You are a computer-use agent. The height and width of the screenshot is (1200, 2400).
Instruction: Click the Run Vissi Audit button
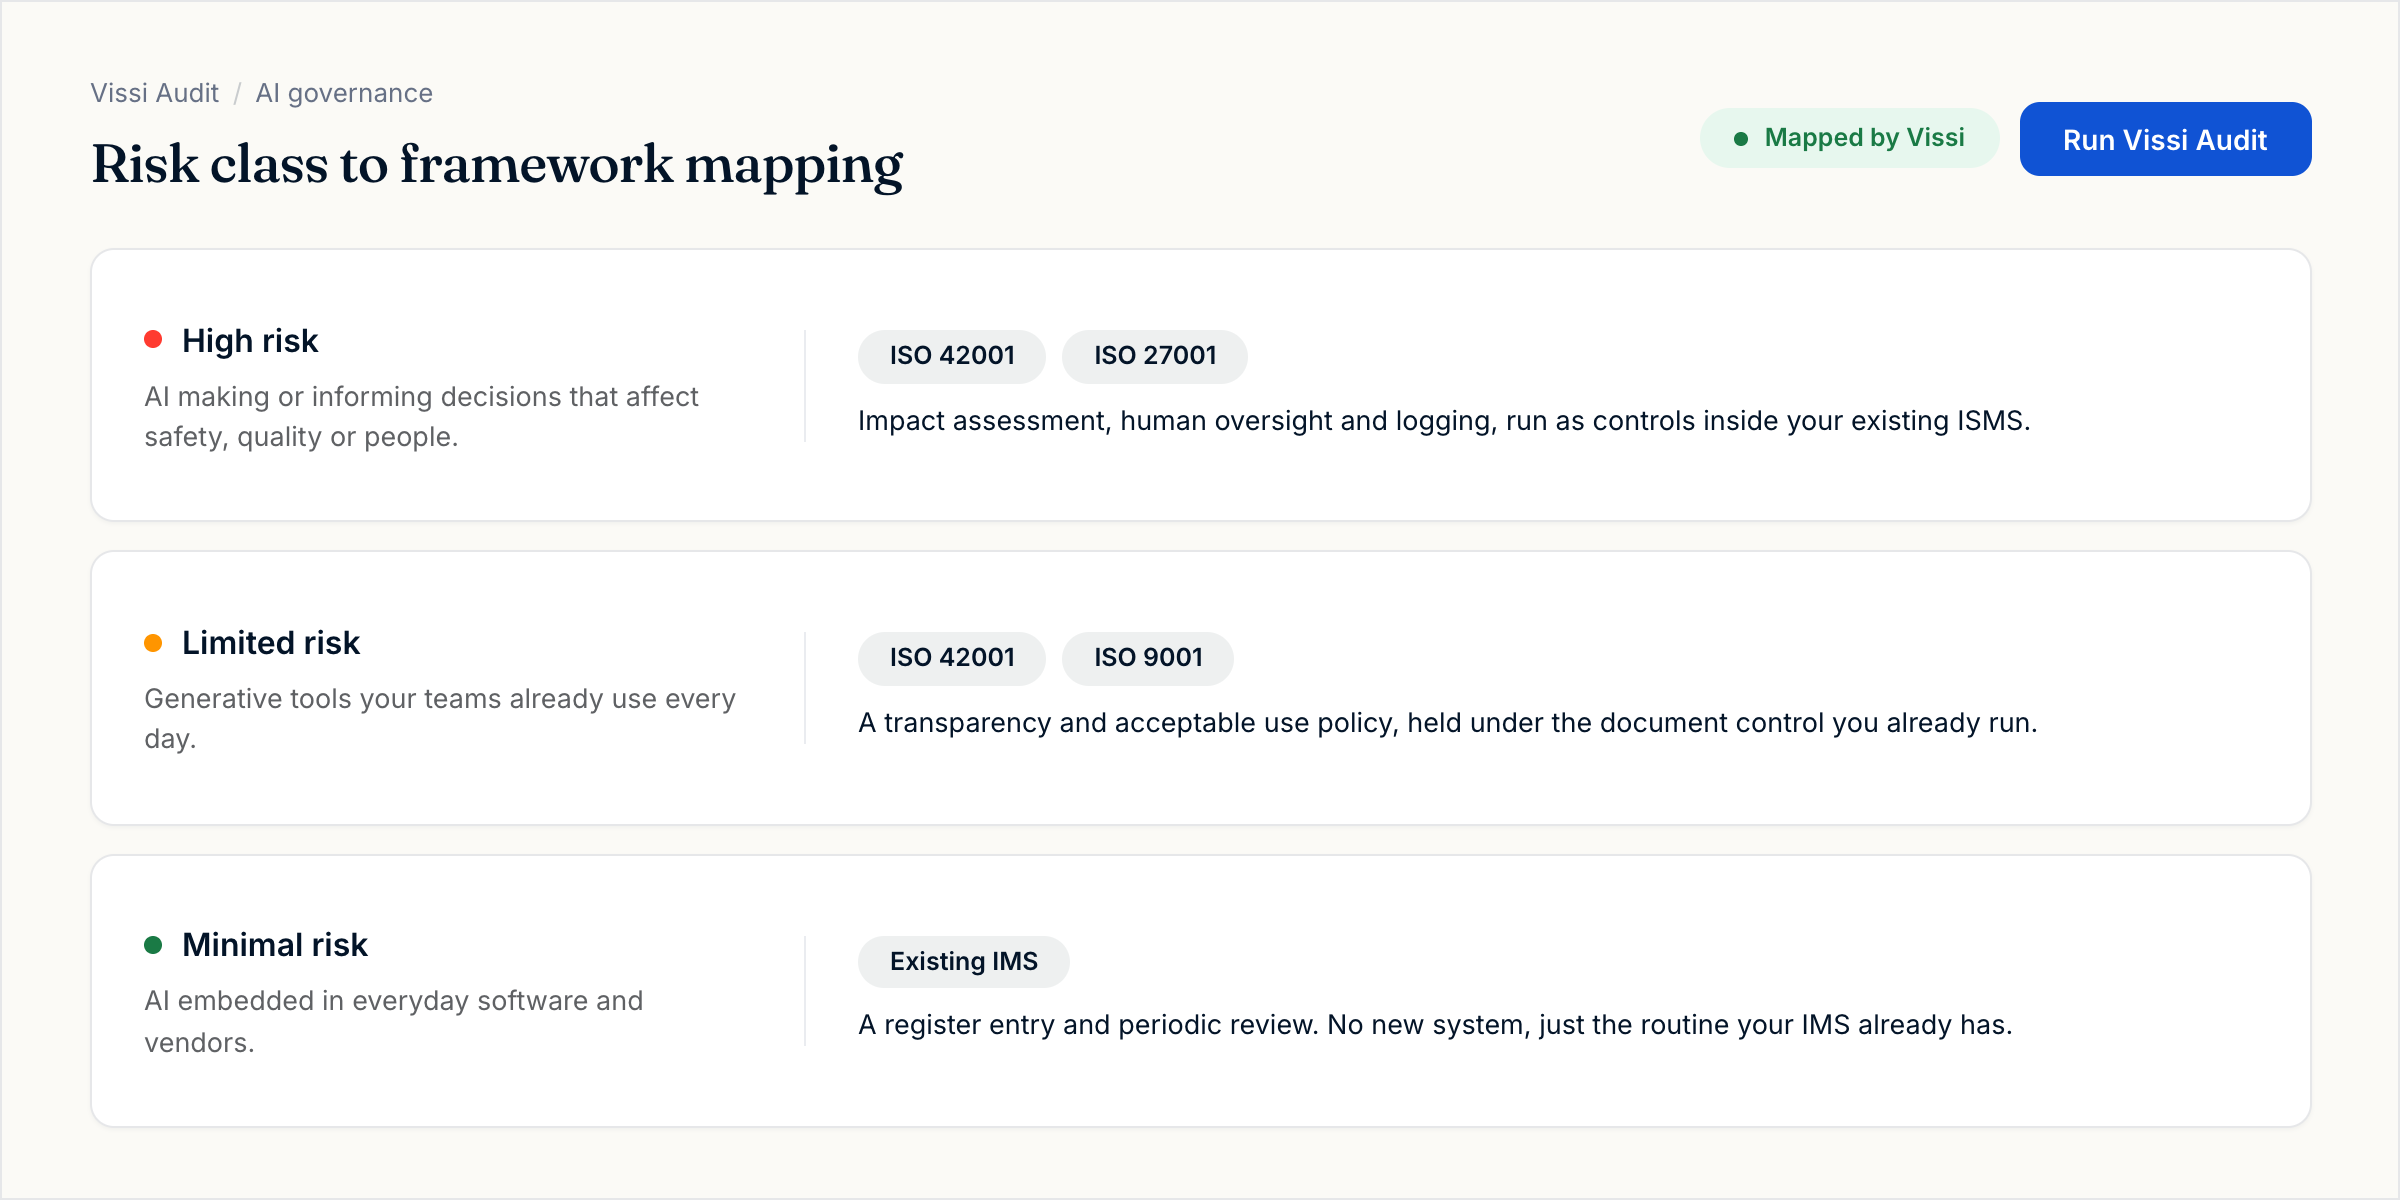coord(2165,139)
